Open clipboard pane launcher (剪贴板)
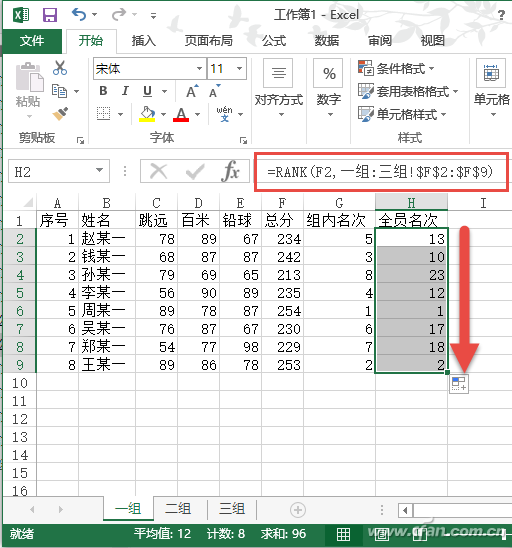Screen dimensions: 512x548 [80, 140]
